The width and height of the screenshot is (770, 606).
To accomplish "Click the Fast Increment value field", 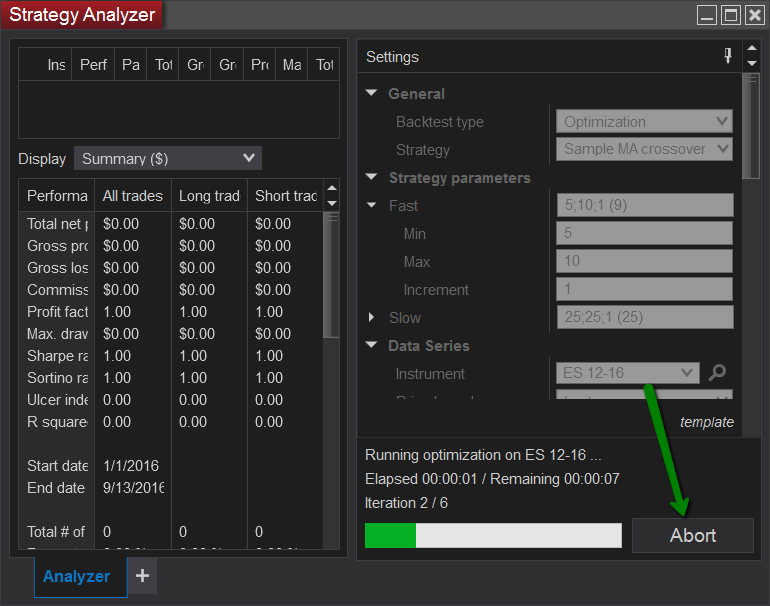I will [645, 289].
